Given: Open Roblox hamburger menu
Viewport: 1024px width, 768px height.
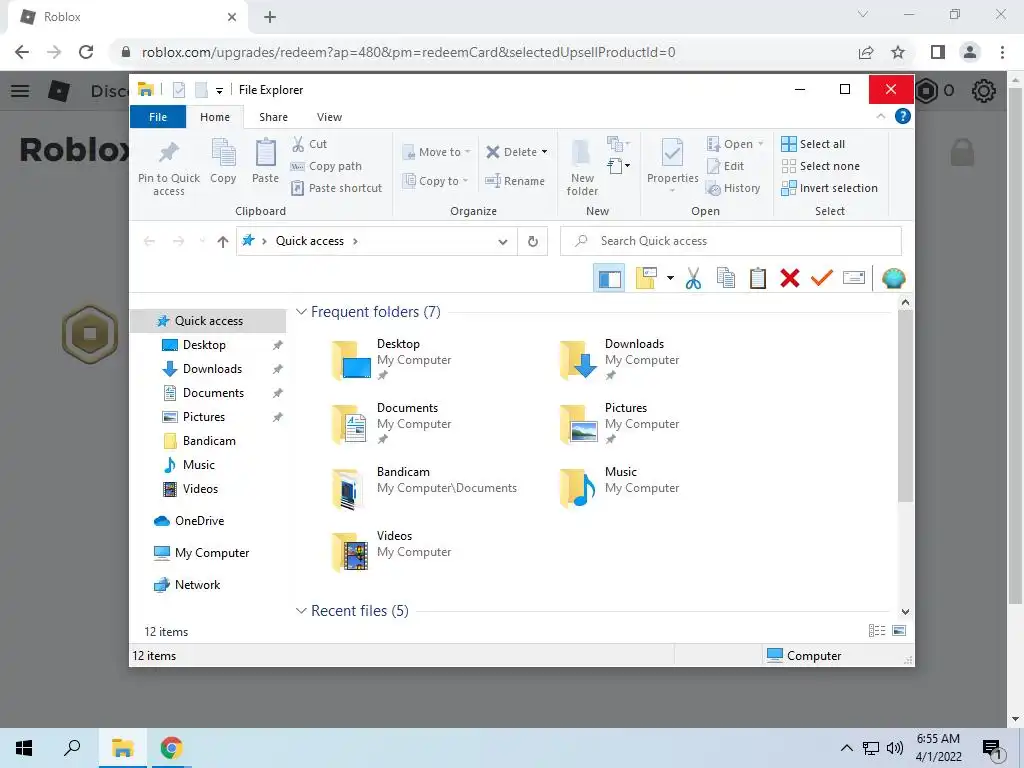Looking at the screenshot, I should (20, 91).
